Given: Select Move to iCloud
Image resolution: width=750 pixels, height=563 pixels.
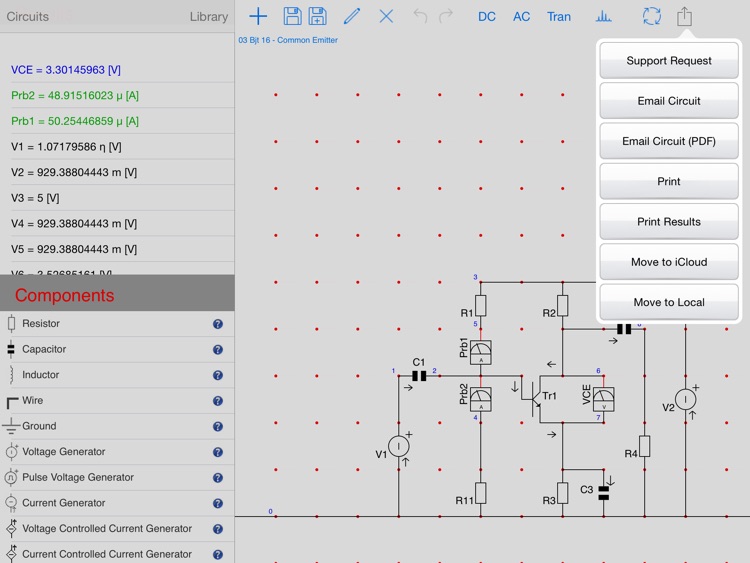Looking at the screenshot, I should coord(669,262).
